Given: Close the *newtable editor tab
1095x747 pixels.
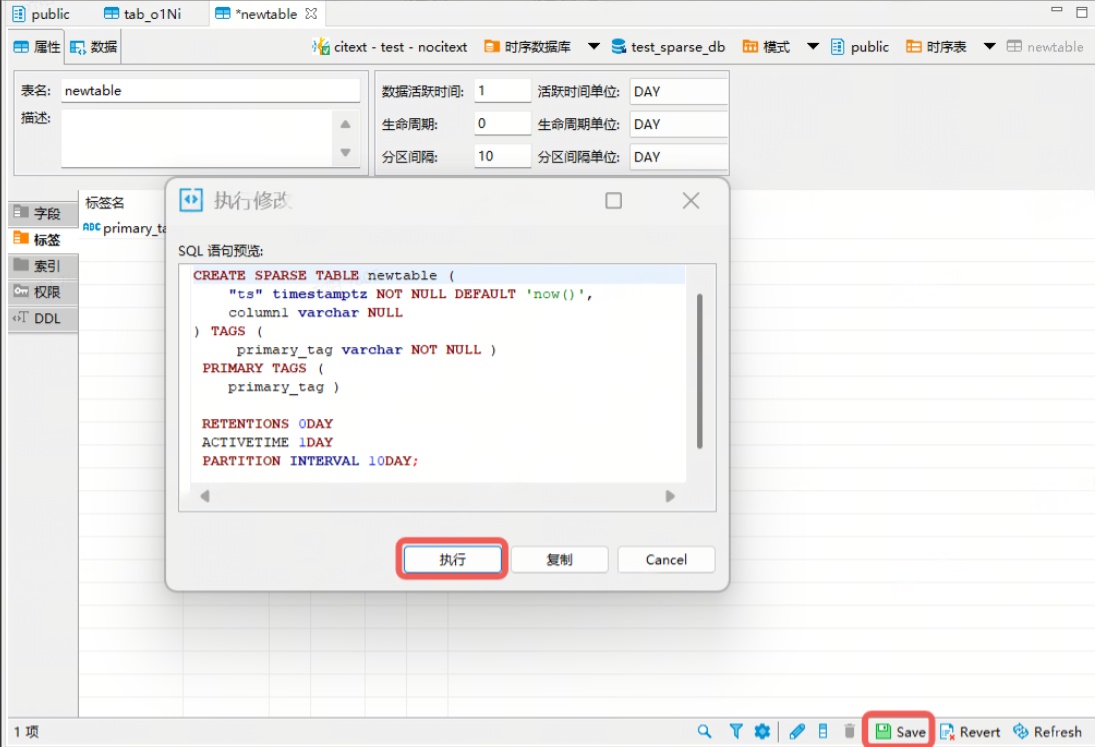Looking at the screenshot, I should click(311, 13).
